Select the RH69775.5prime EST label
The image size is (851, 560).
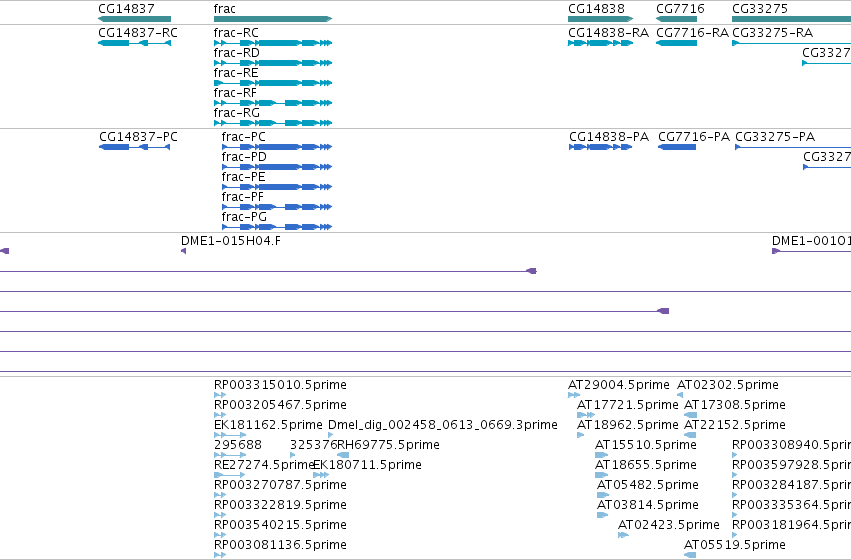point(388,445)
